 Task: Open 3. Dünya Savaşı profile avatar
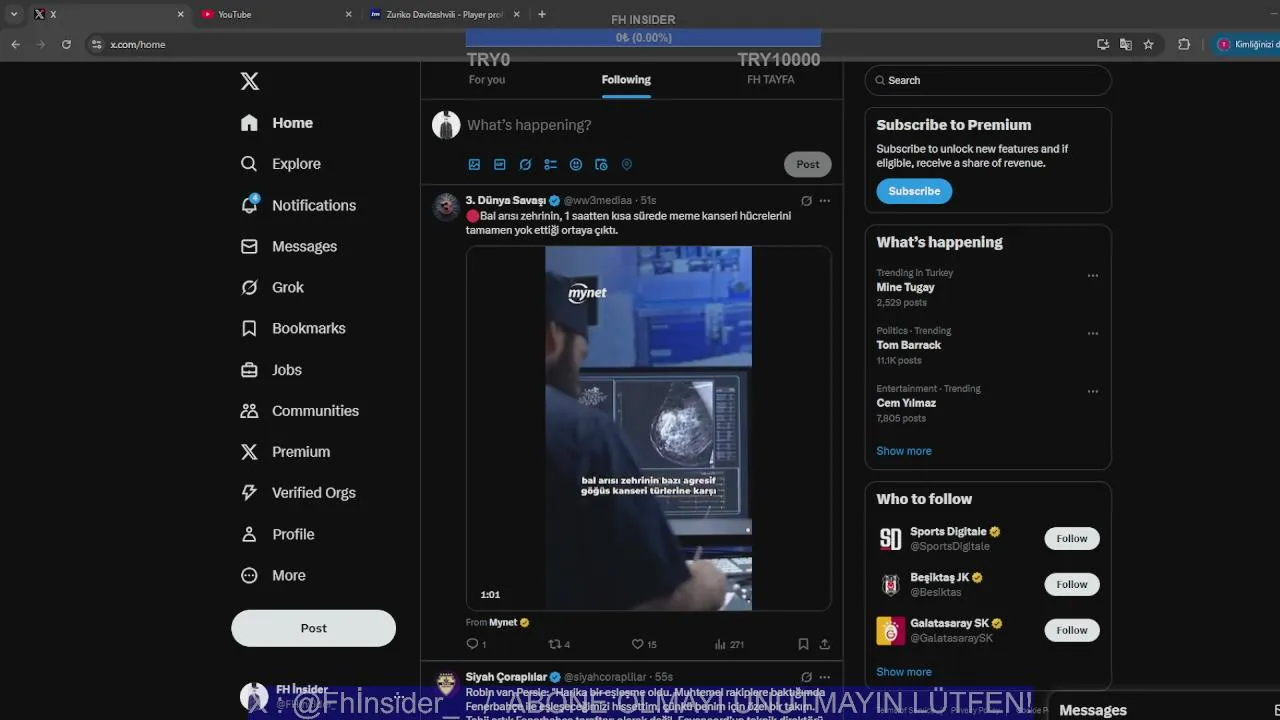click(x=446, y=207)
